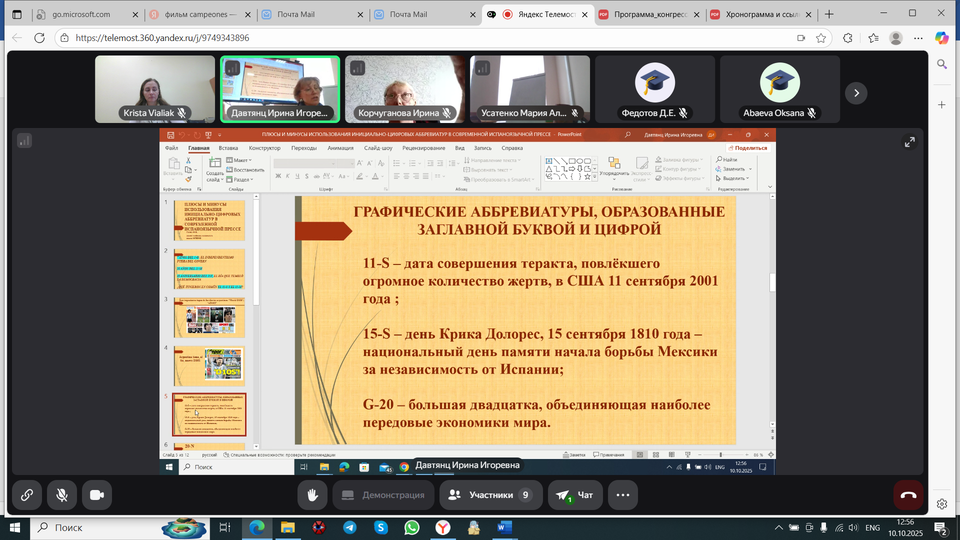Switch to the Программа_конгресс PDF tab
960x540 pixels.
[645, 15]
